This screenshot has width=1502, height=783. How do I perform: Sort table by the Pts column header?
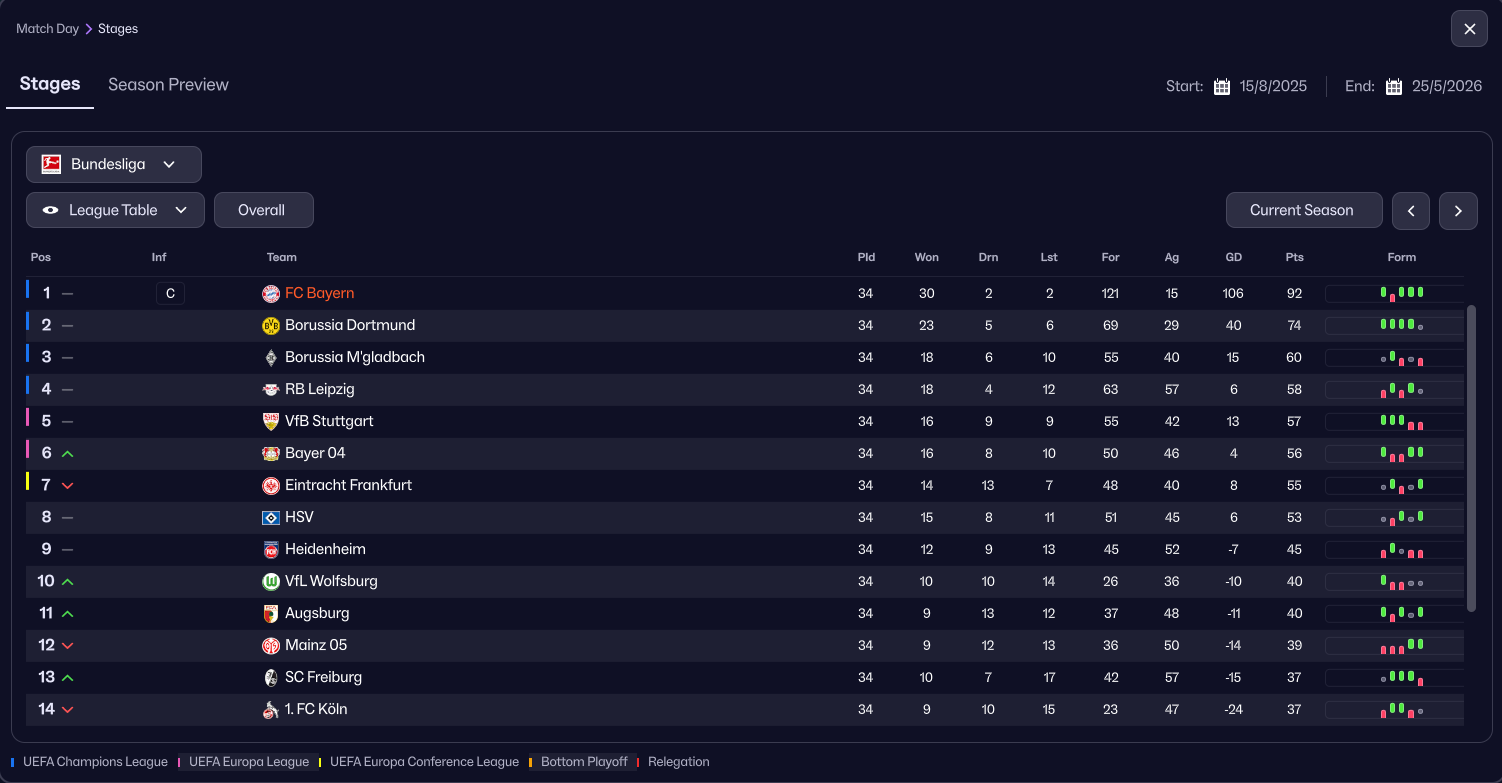click(x=1294, y=257)
